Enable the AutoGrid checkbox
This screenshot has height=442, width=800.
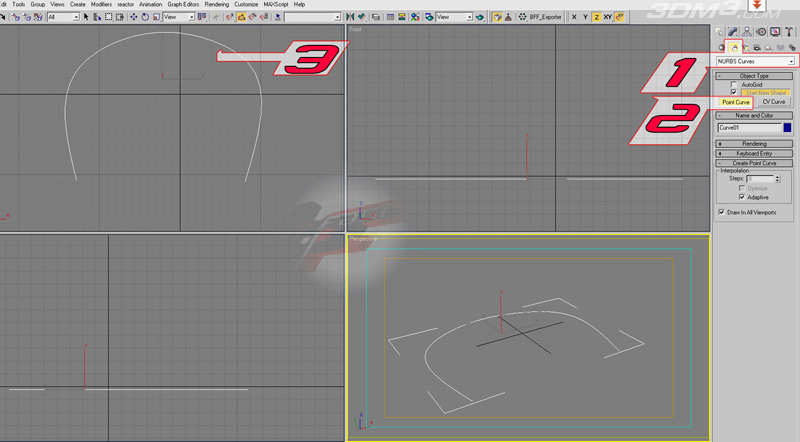734,84
